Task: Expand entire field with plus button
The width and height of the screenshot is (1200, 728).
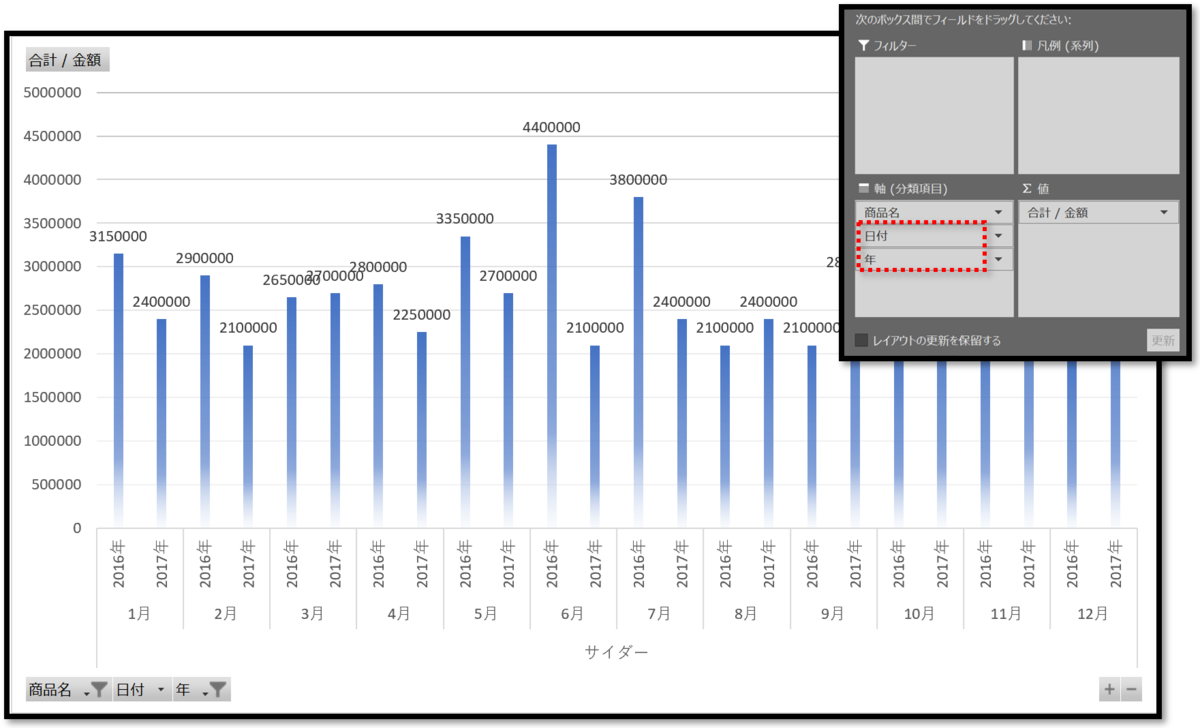Action: [1109, 689]
